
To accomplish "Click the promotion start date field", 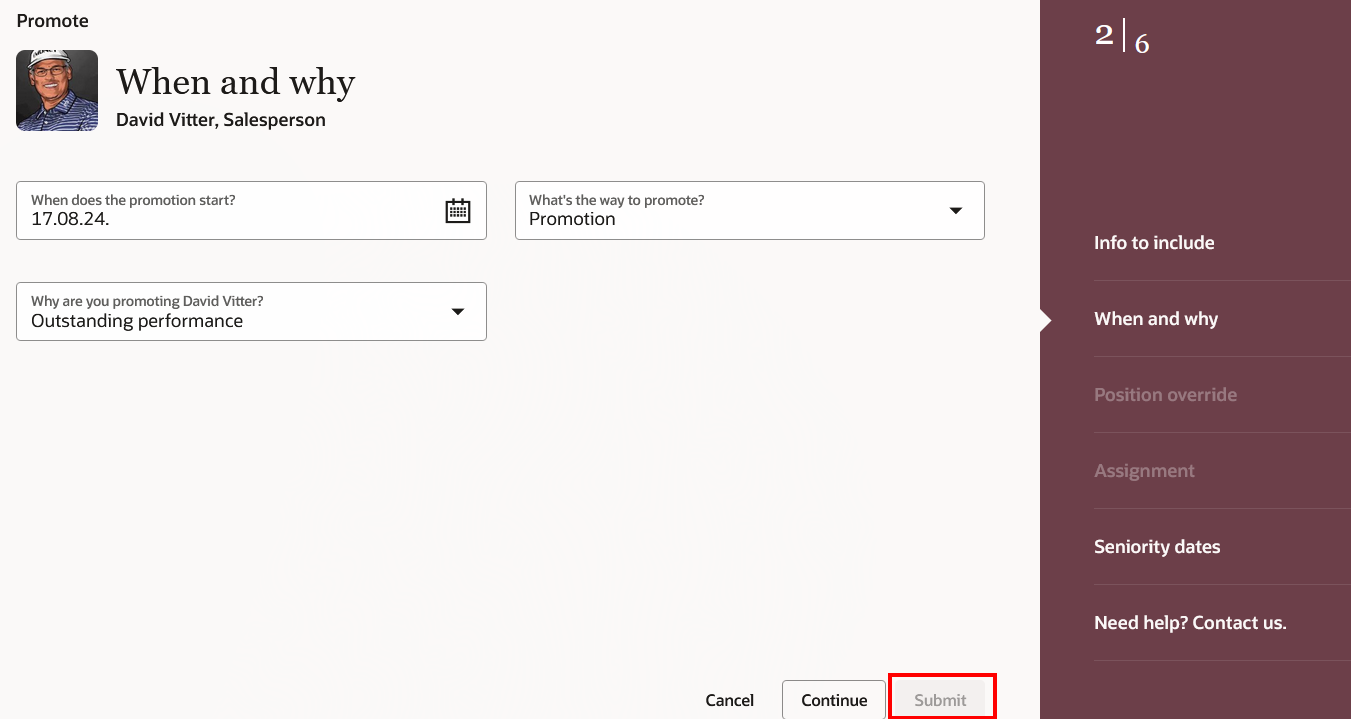I will click(x=251, y=210).
